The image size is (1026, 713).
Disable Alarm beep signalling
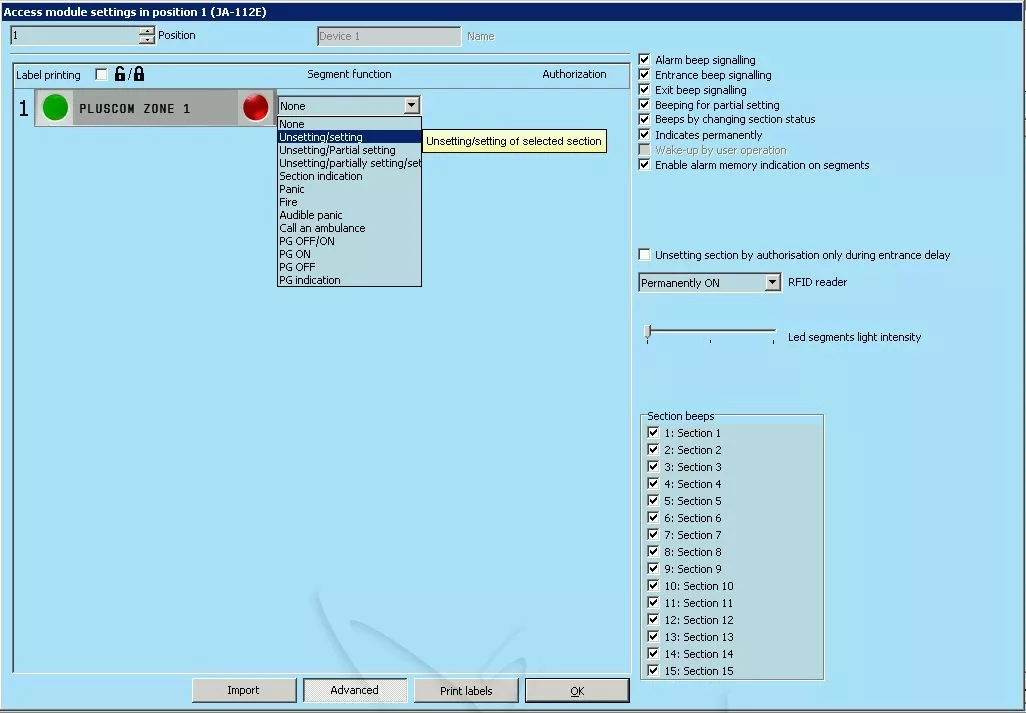(645, 60)
